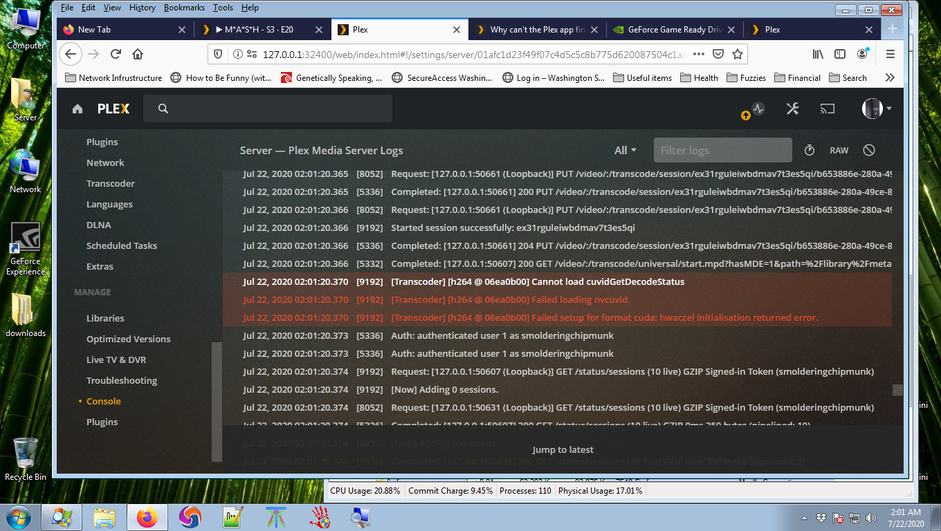The image size is (941, 531).
Task: Click tracking protection shield icon
Action: (x=218, y=54)
